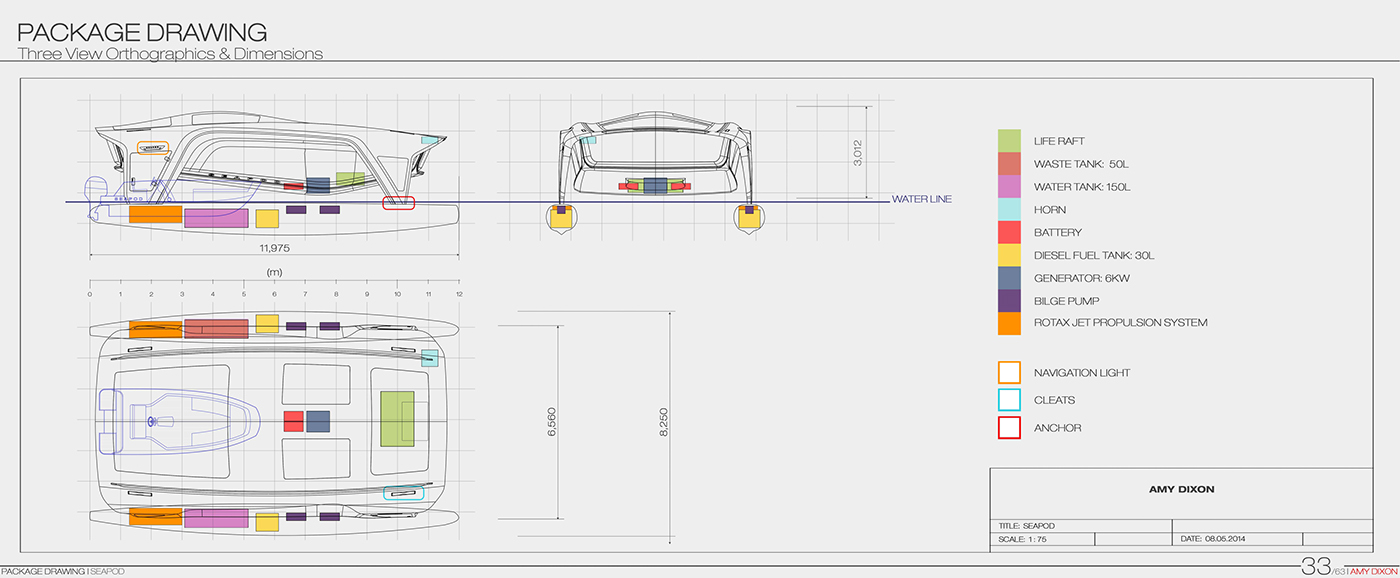Select the 'NAVIGATION LIGHT' legend label
1400x578 pixels.
click(1082, 373)
